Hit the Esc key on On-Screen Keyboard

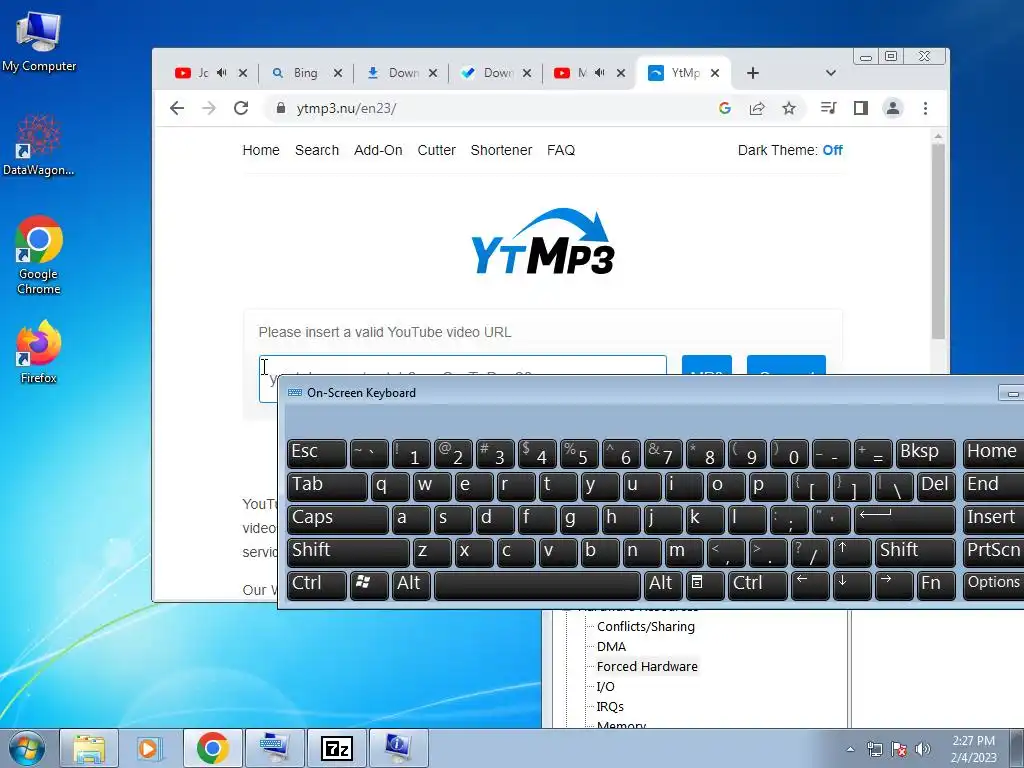316,453
